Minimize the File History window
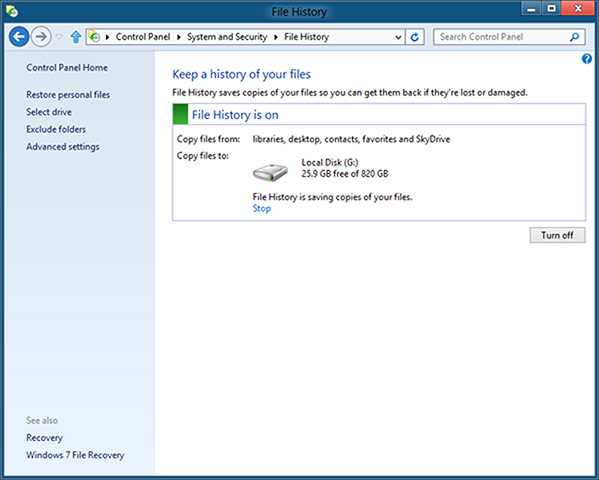Image resolution: width=599 pixels, height=480 pixels. (531, 8)
